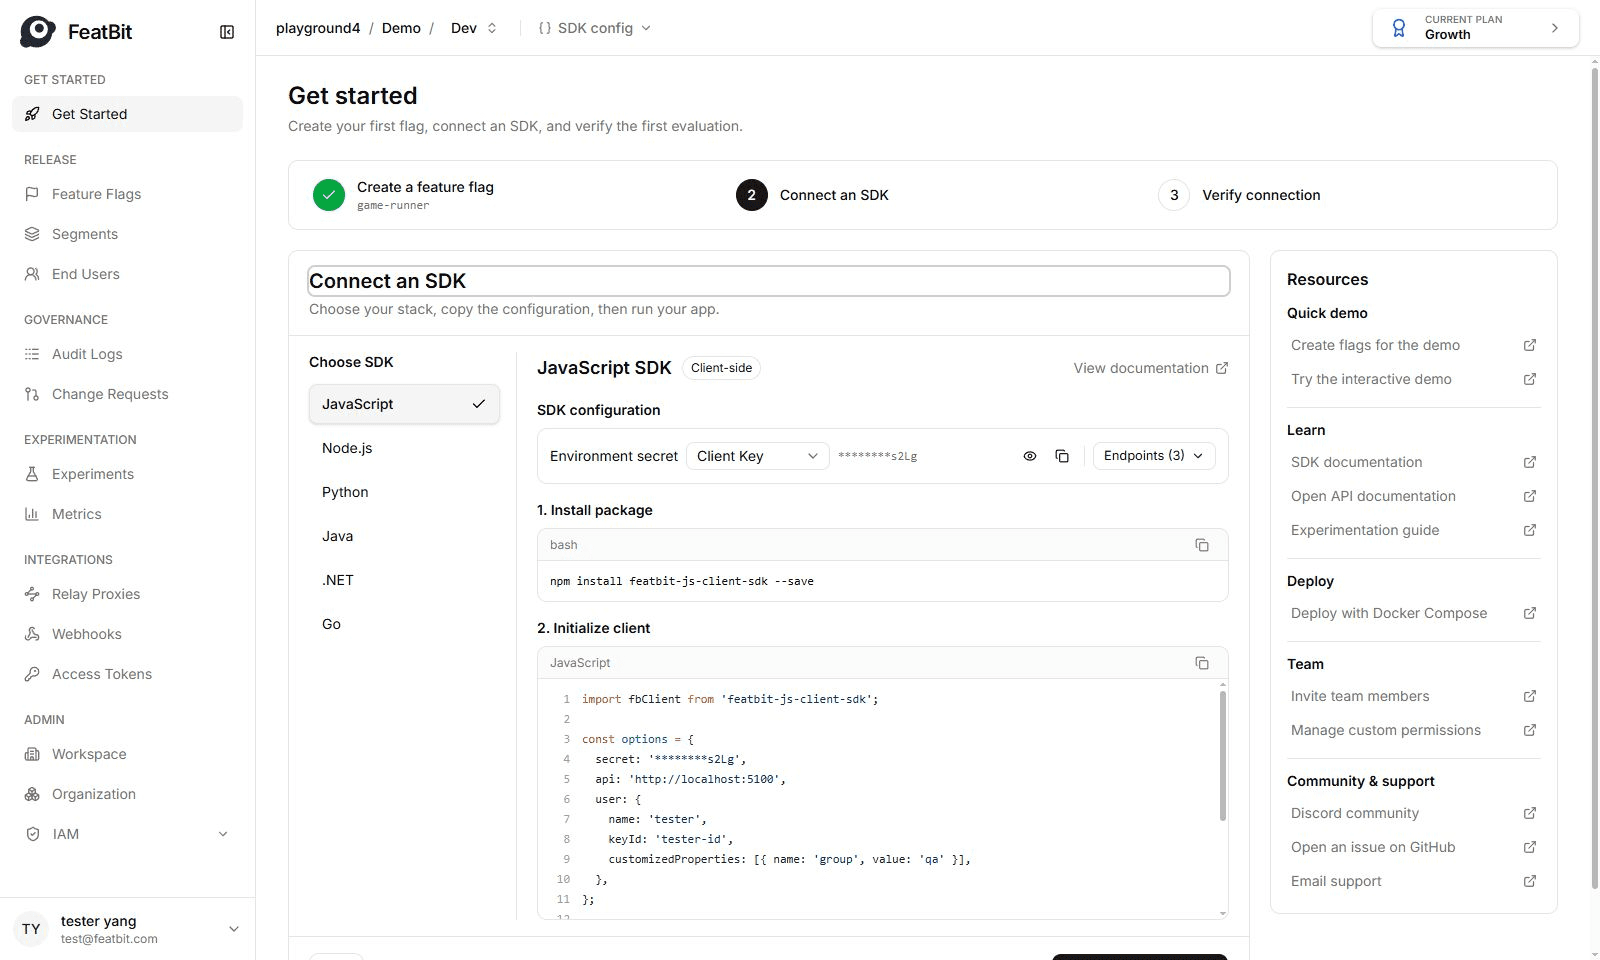Select the .NET SDK option
1600x960 pixels.
(x=404, y=580)
